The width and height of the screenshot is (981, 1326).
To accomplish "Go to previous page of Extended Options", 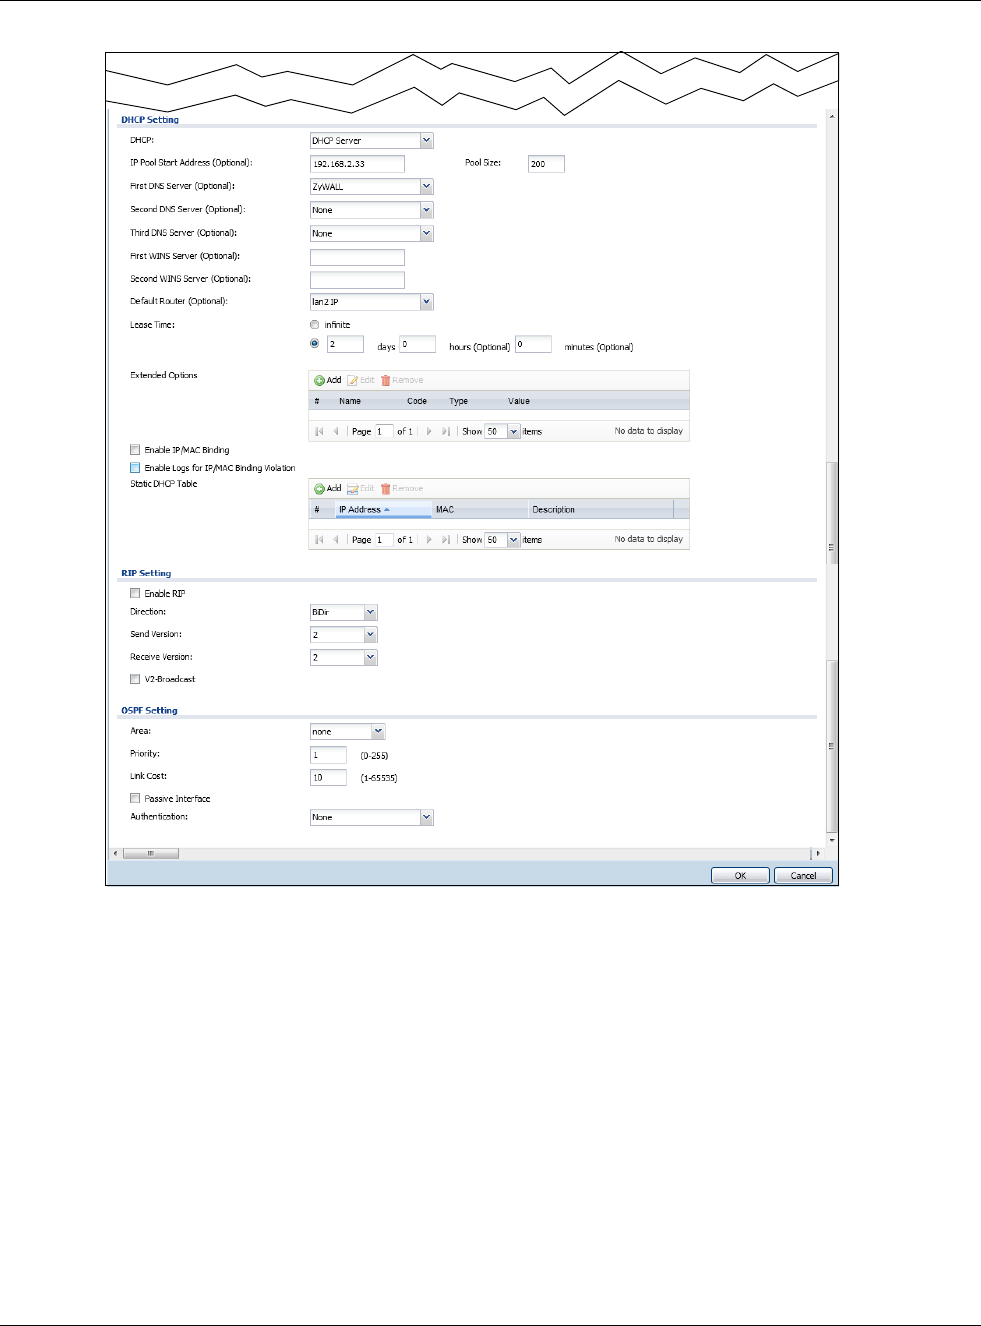I will pos(335,431).
